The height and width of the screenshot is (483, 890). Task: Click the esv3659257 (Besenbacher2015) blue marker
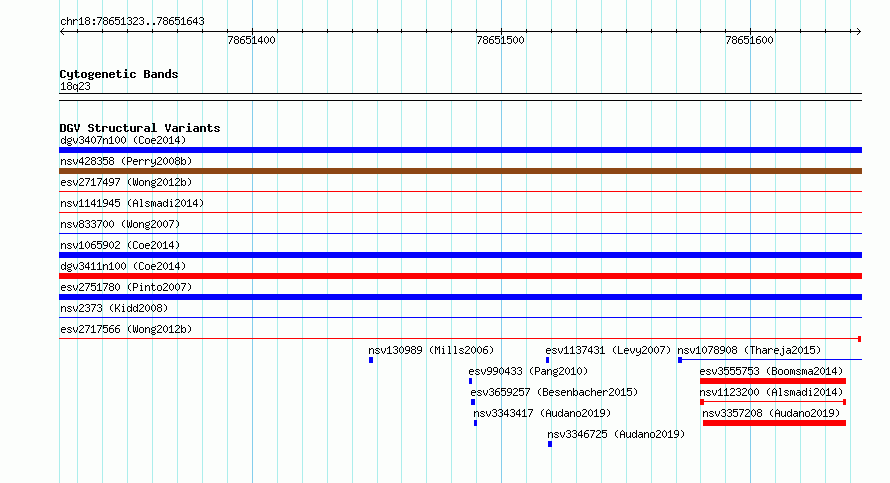[x=473, y=402]
